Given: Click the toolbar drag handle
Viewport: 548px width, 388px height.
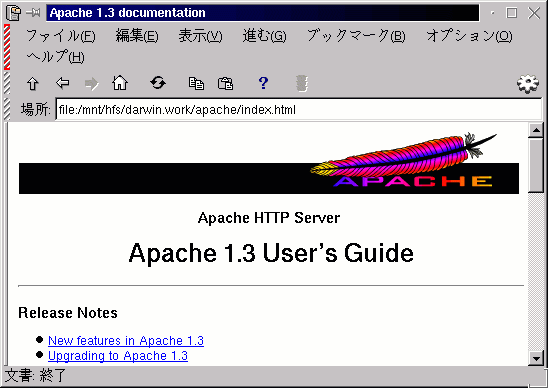Looking at the screenshot, I should tap(7, 83).
